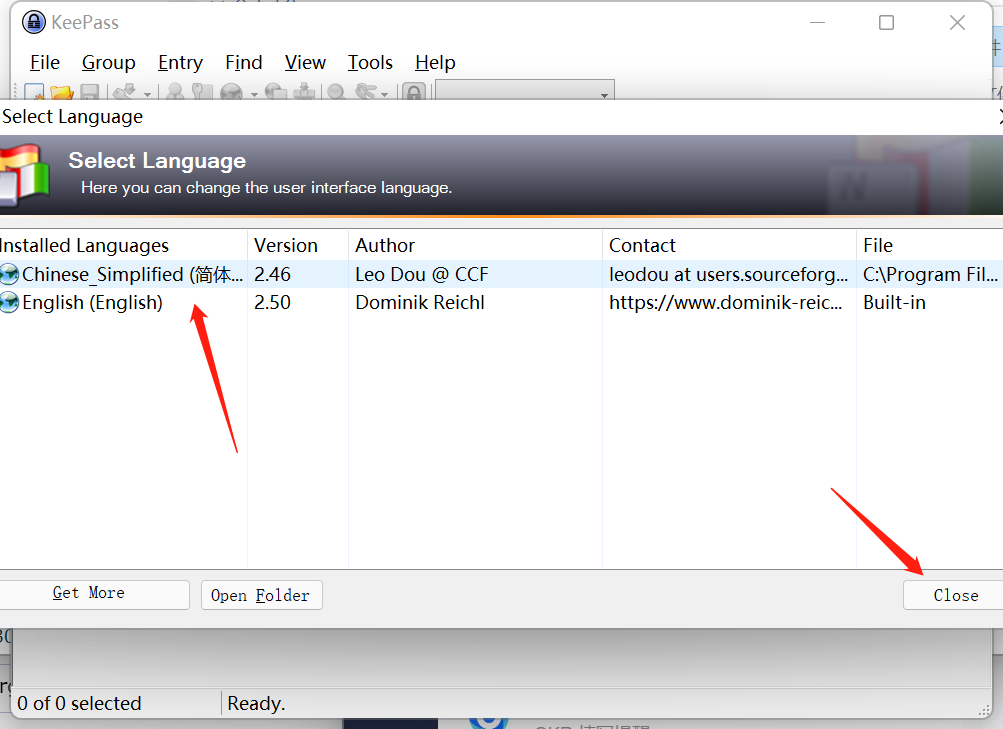The width and height of the screenshot is (1003, 729).
Task: Click the Copy URL toolbar icon
Action: pyautogui.click(x=276, y=92)
